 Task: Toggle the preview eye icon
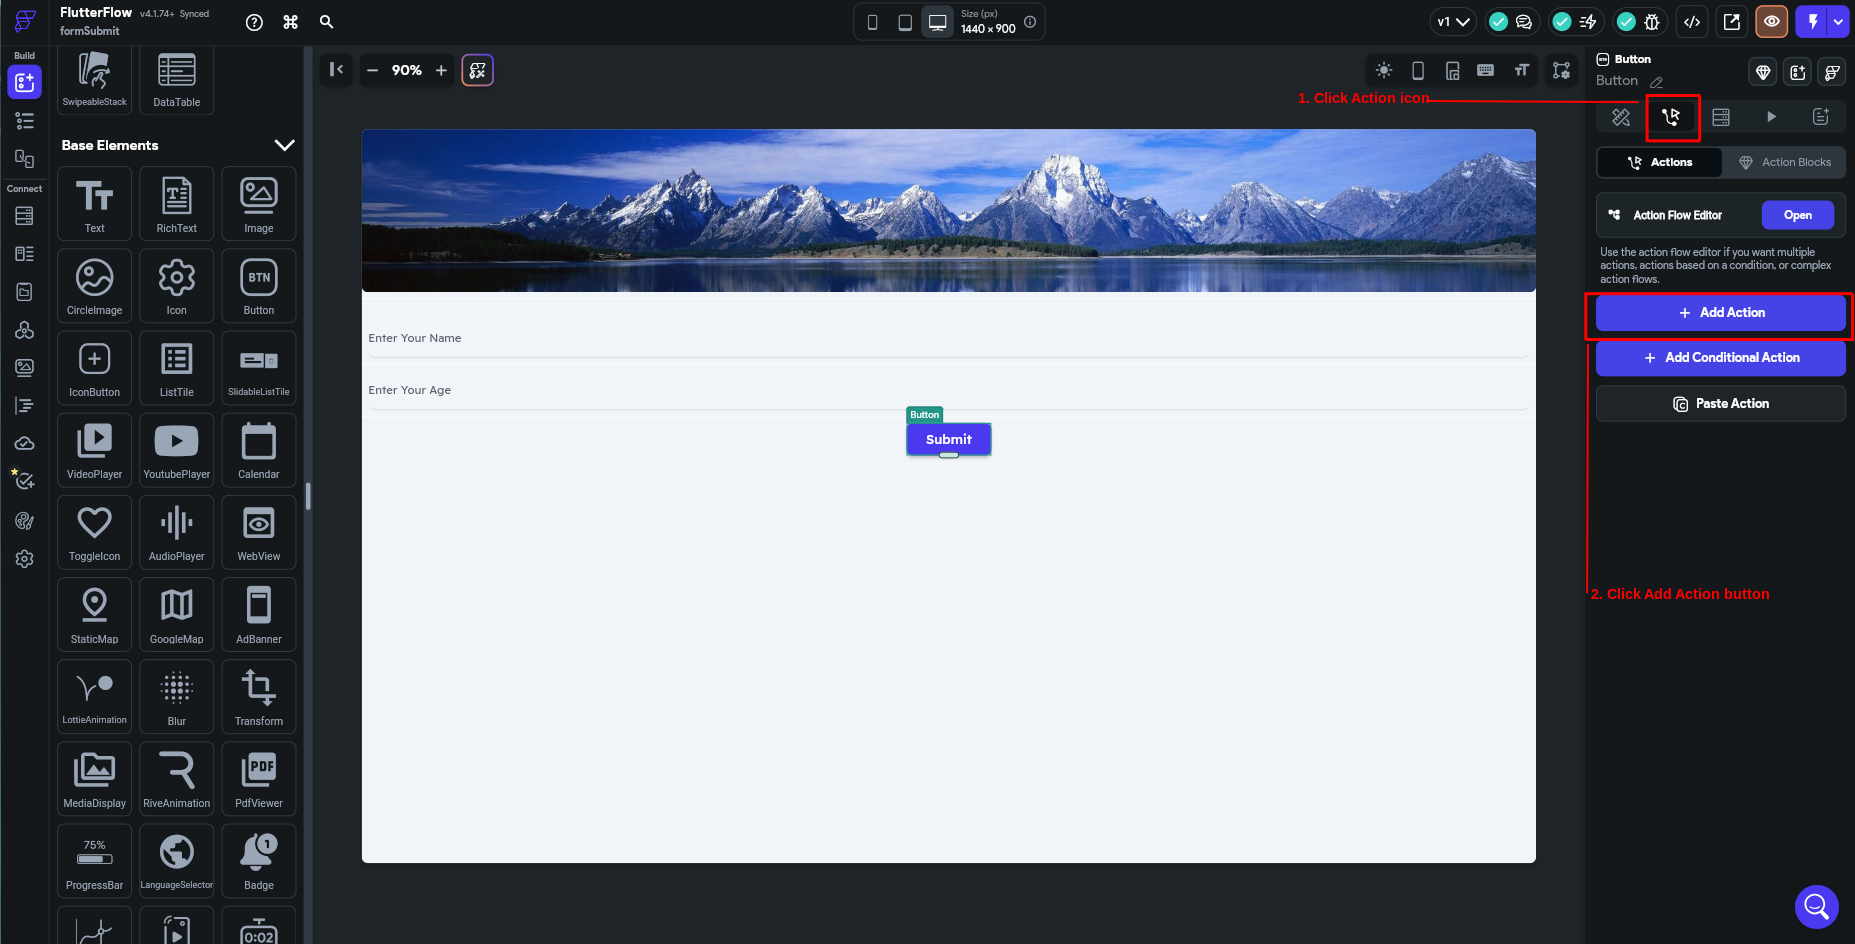pyautogui.click(x=1771, y=22)
